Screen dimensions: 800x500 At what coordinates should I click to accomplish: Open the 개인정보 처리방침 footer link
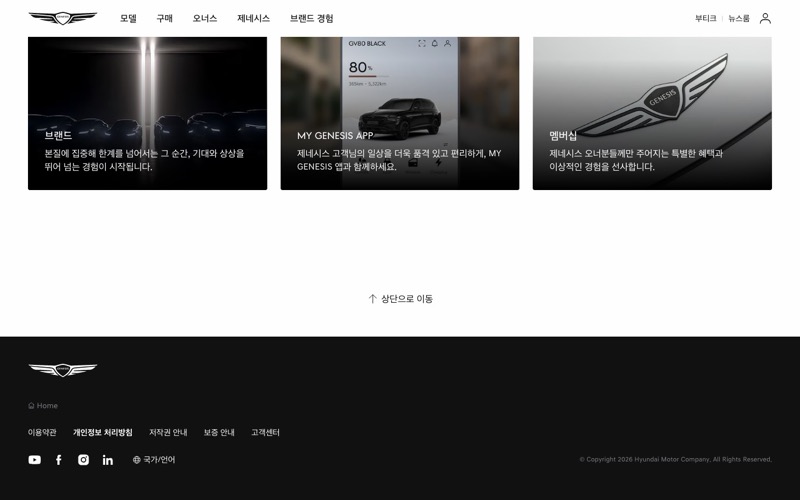[103, 433]
